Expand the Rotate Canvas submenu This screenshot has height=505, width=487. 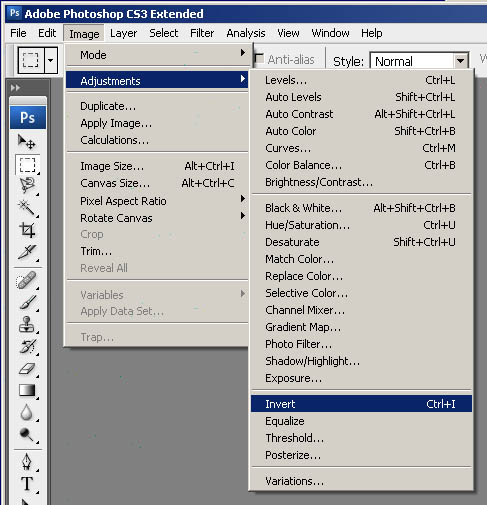(157, 218)
